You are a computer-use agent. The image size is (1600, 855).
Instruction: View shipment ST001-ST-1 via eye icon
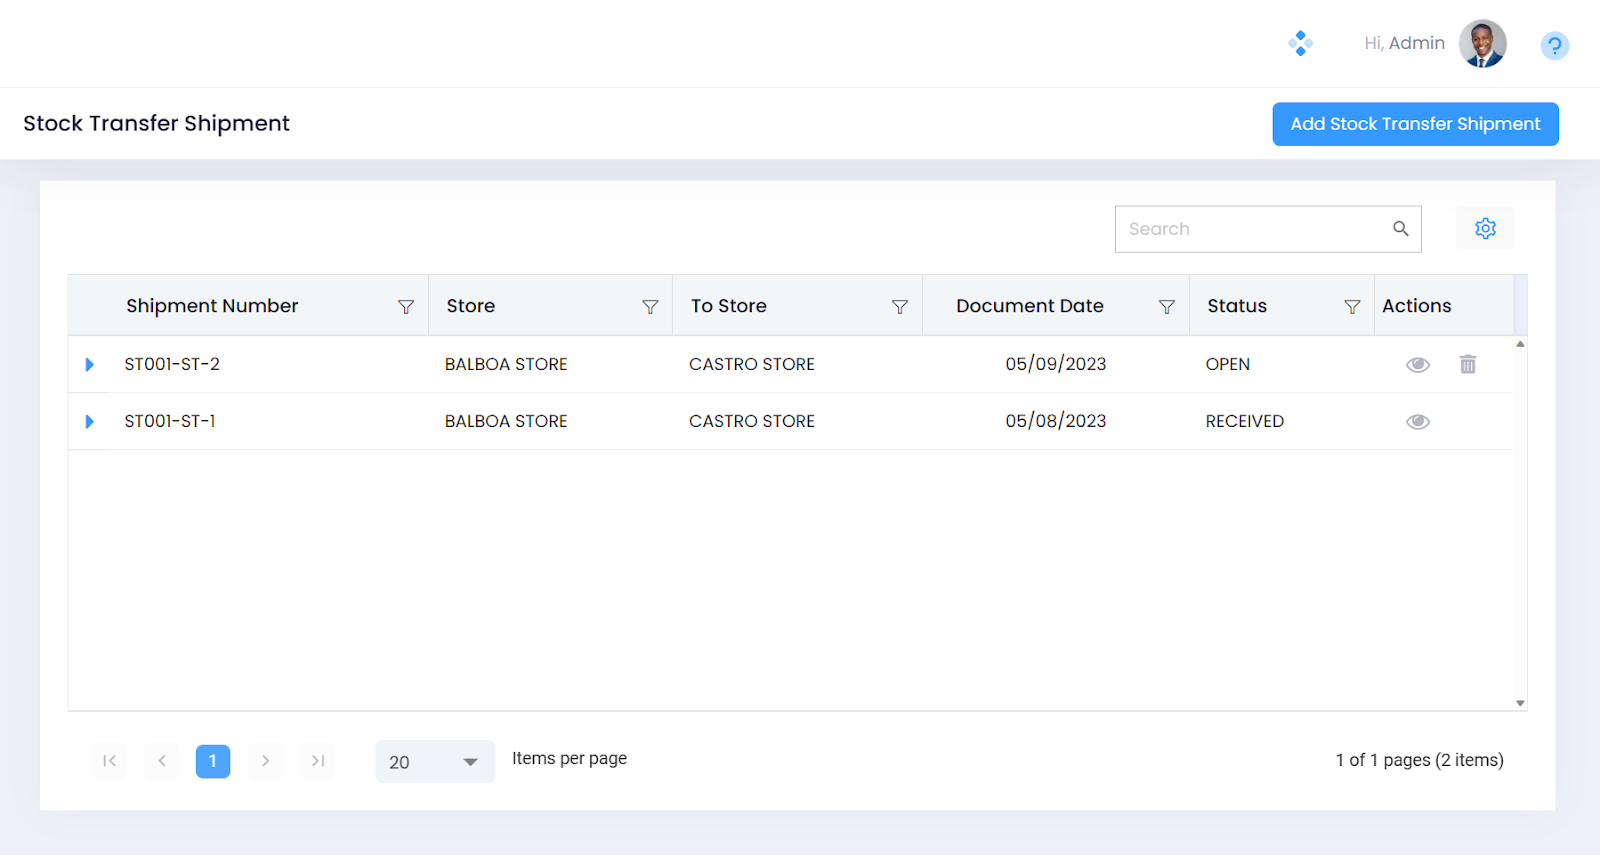(1417, 422)
